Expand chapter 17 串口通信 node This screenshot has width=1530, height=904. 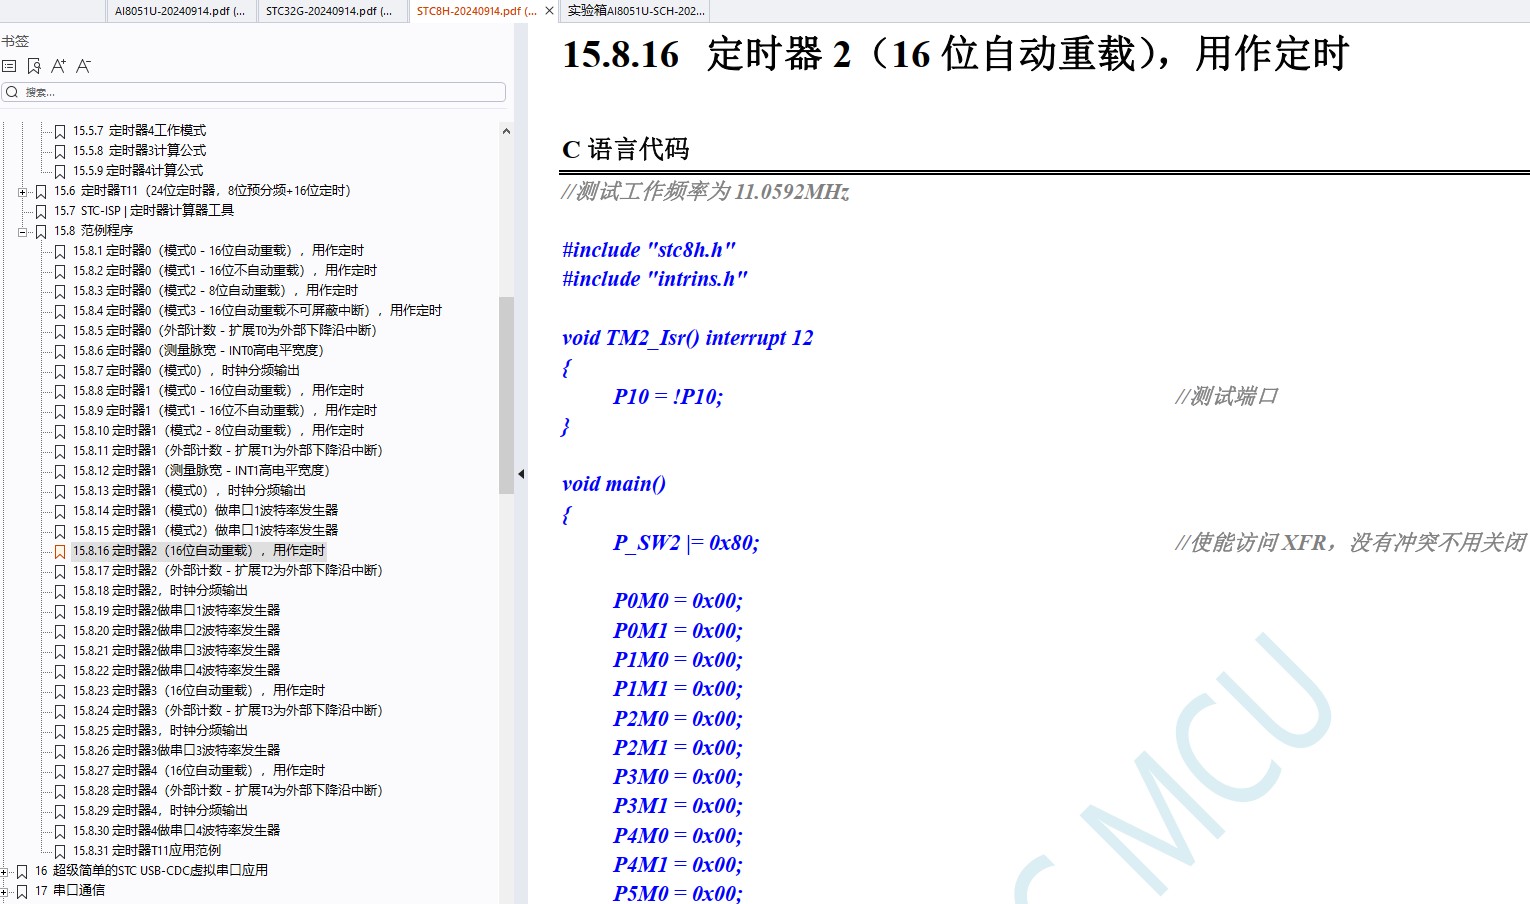point(4,891)
